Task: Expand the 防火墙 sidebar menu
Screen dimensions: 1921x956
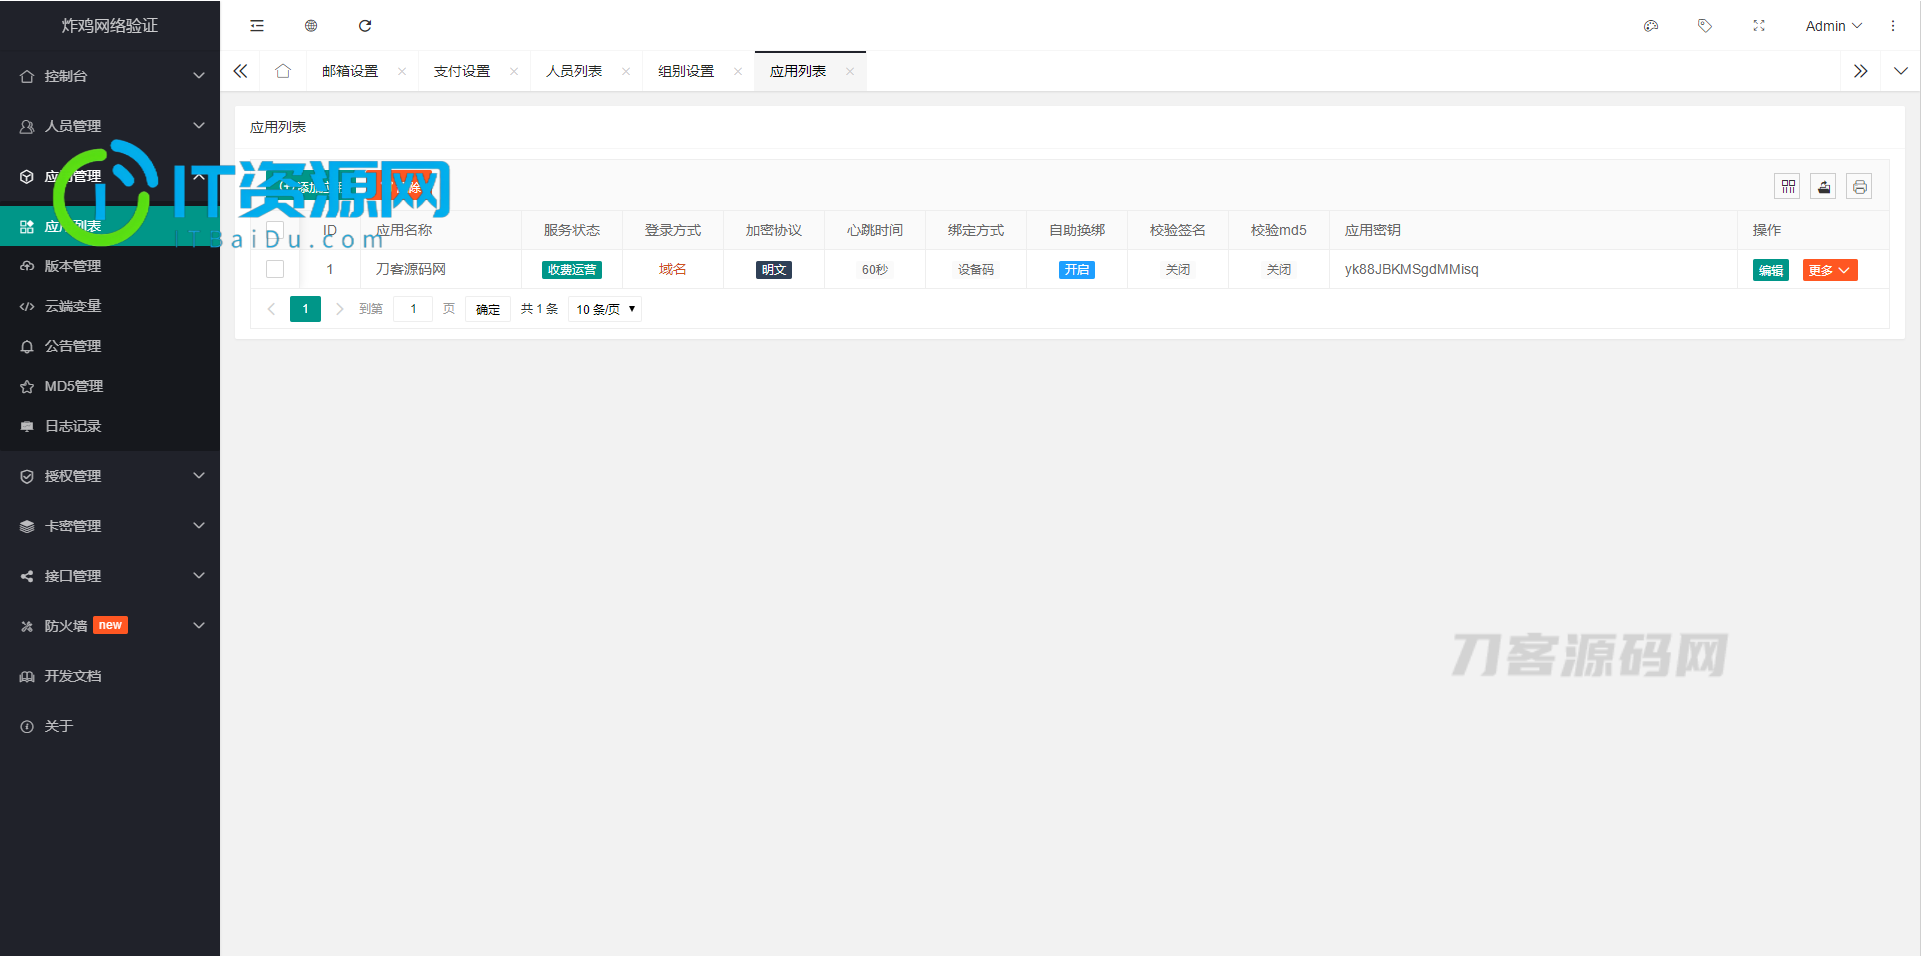Action: pyautogui.click(x=110, y=626)
